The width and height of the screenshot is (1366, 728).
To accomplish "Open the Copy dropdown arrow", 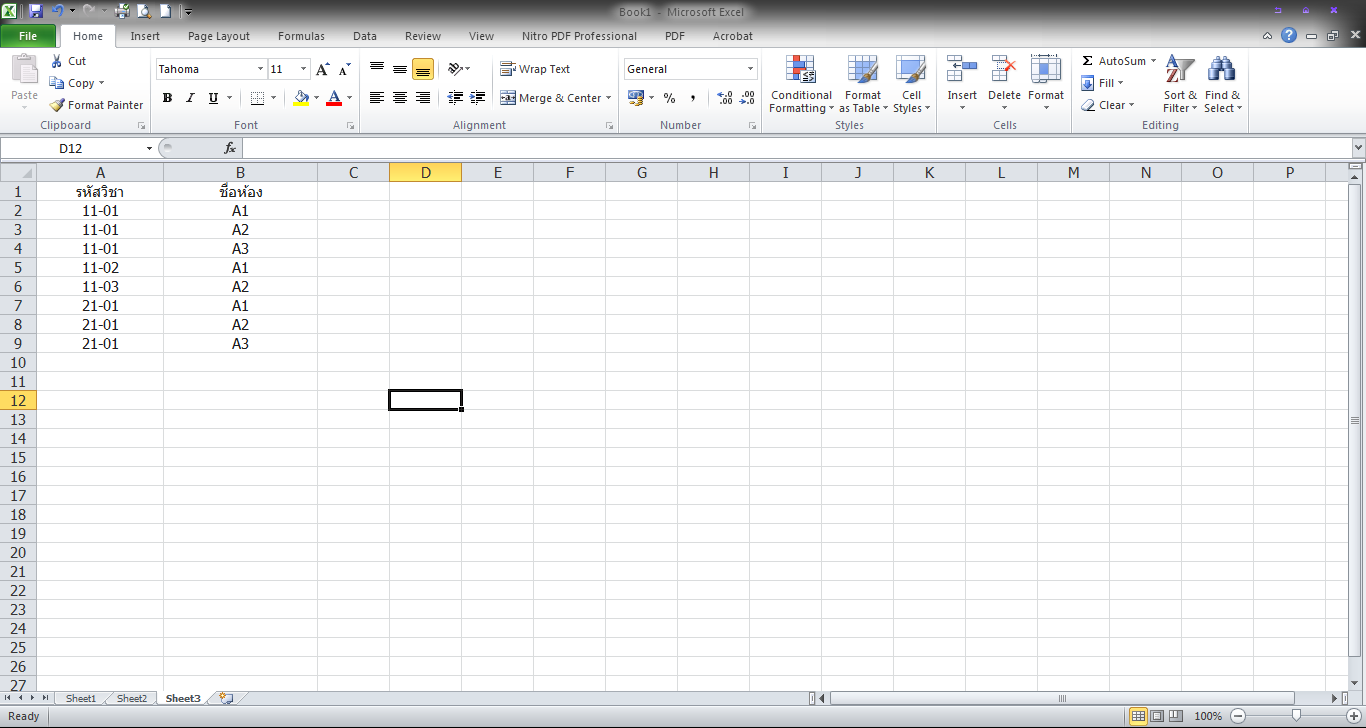I will [101, 83].
